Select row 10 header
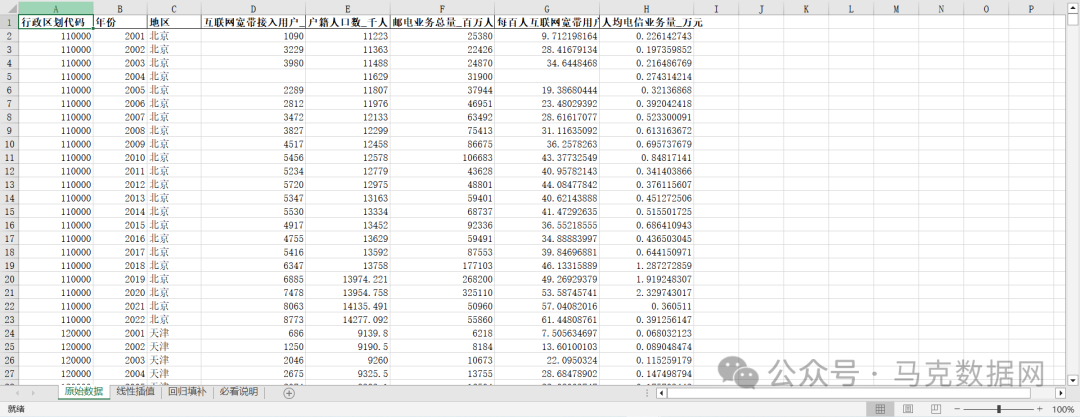Image resolution: width=1080 pixels, height=417 pixels. [9, 144]
